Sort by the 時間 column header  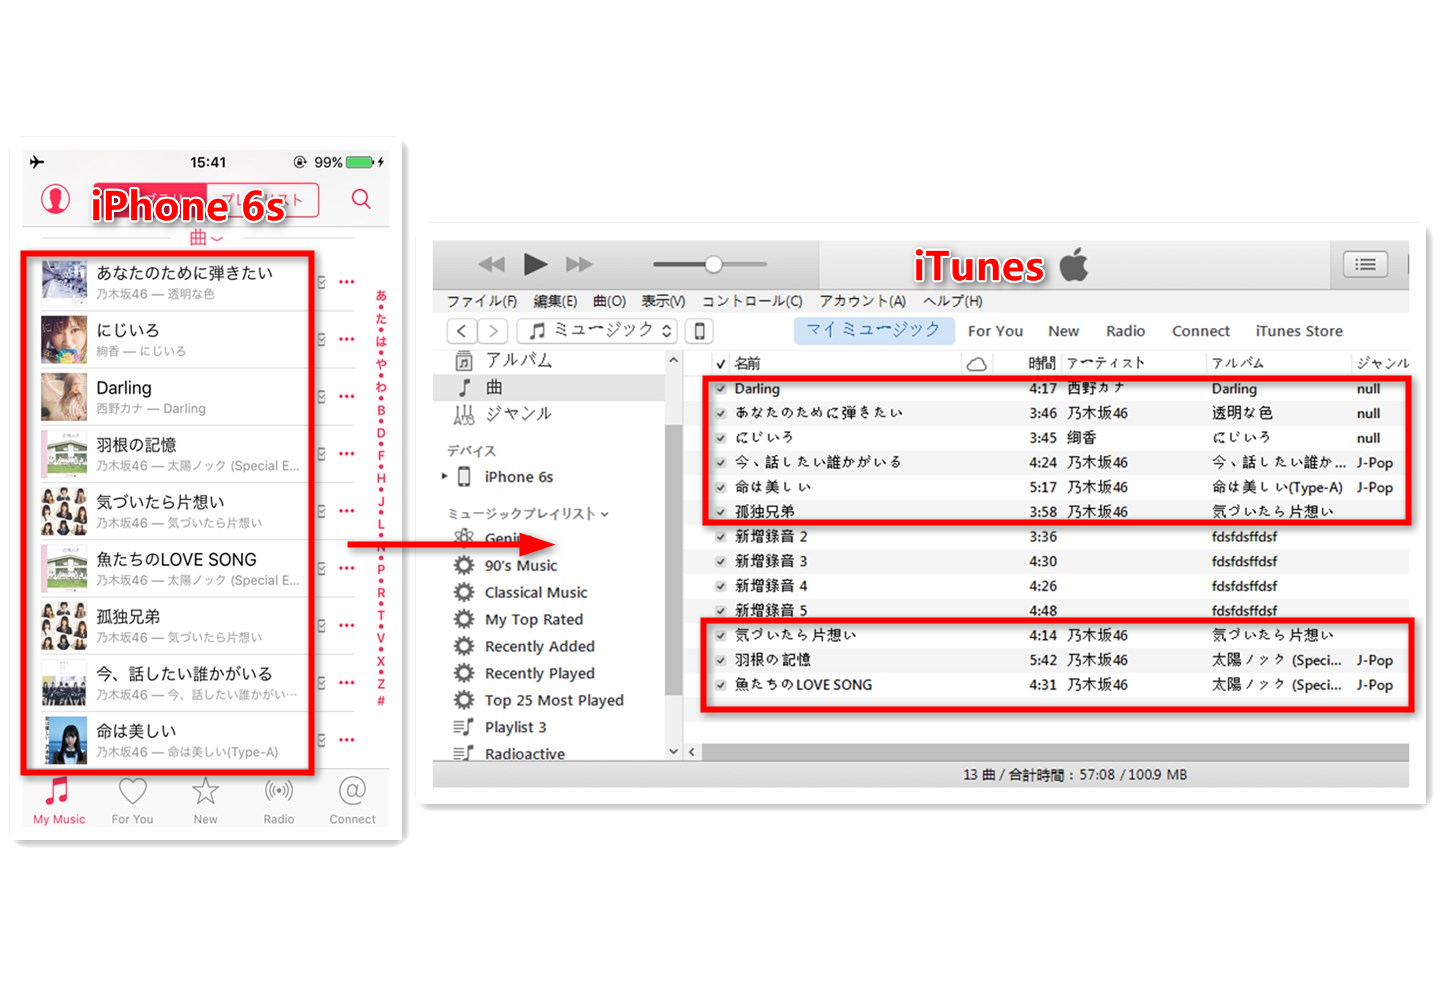[1042, 363]
